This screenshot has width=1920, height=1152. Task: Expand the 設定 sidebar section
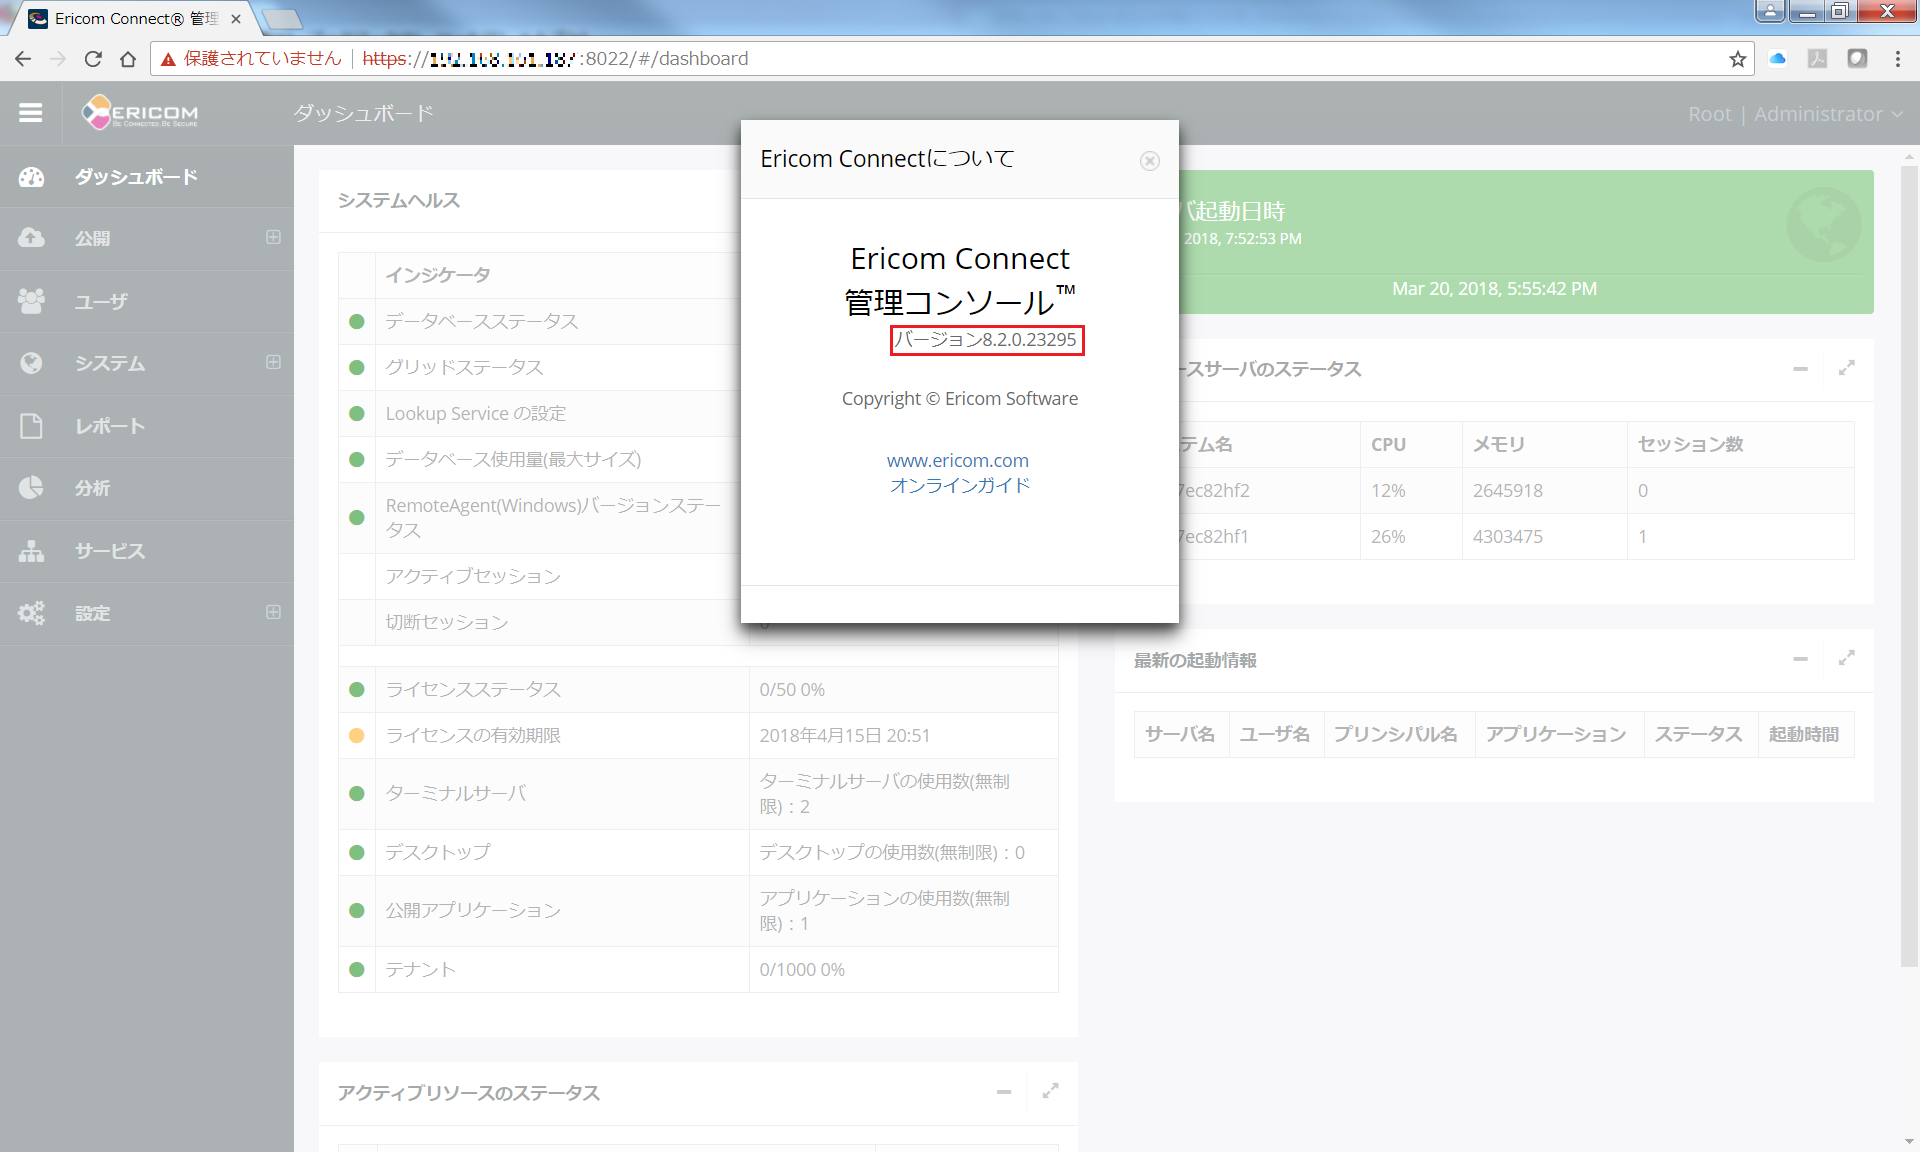pos(272,612)
